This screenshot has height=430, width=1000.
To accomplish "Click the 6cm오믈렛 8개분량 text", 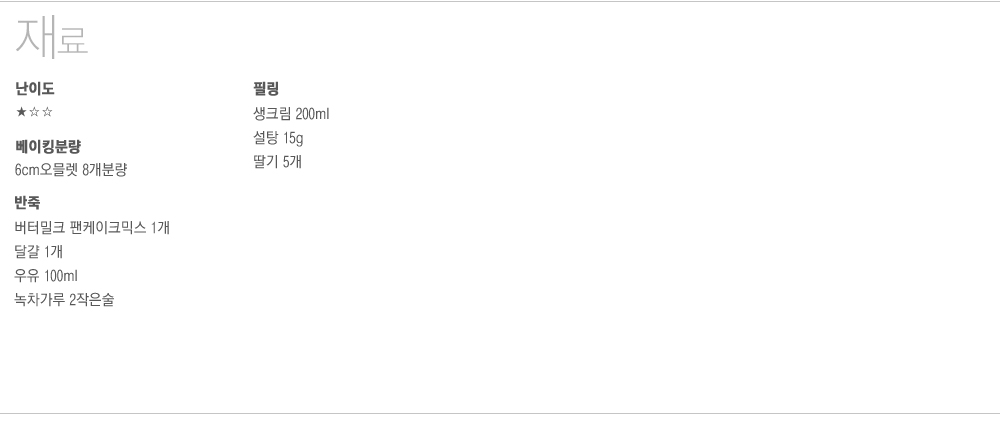I will (x=71, y=170).
